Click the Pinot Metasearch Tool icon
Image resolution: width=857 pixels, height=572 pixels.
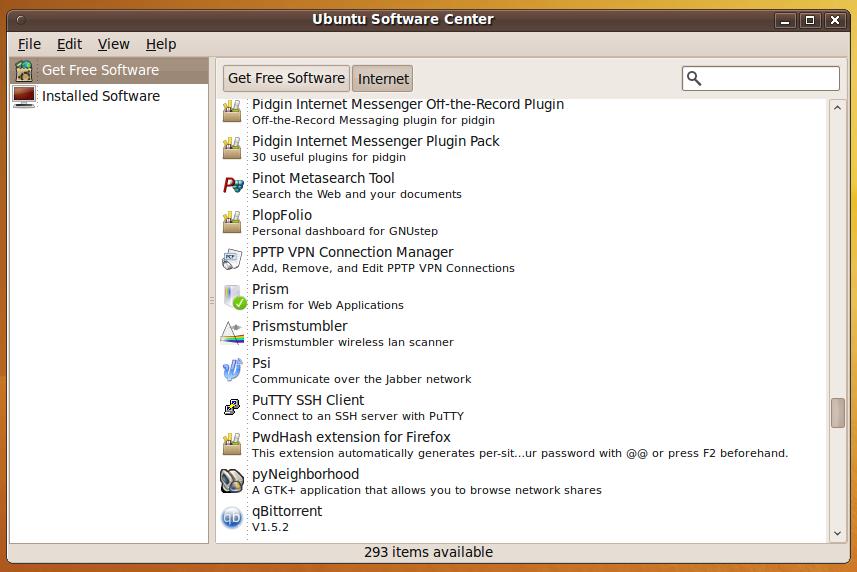click(x=232, y=185)
